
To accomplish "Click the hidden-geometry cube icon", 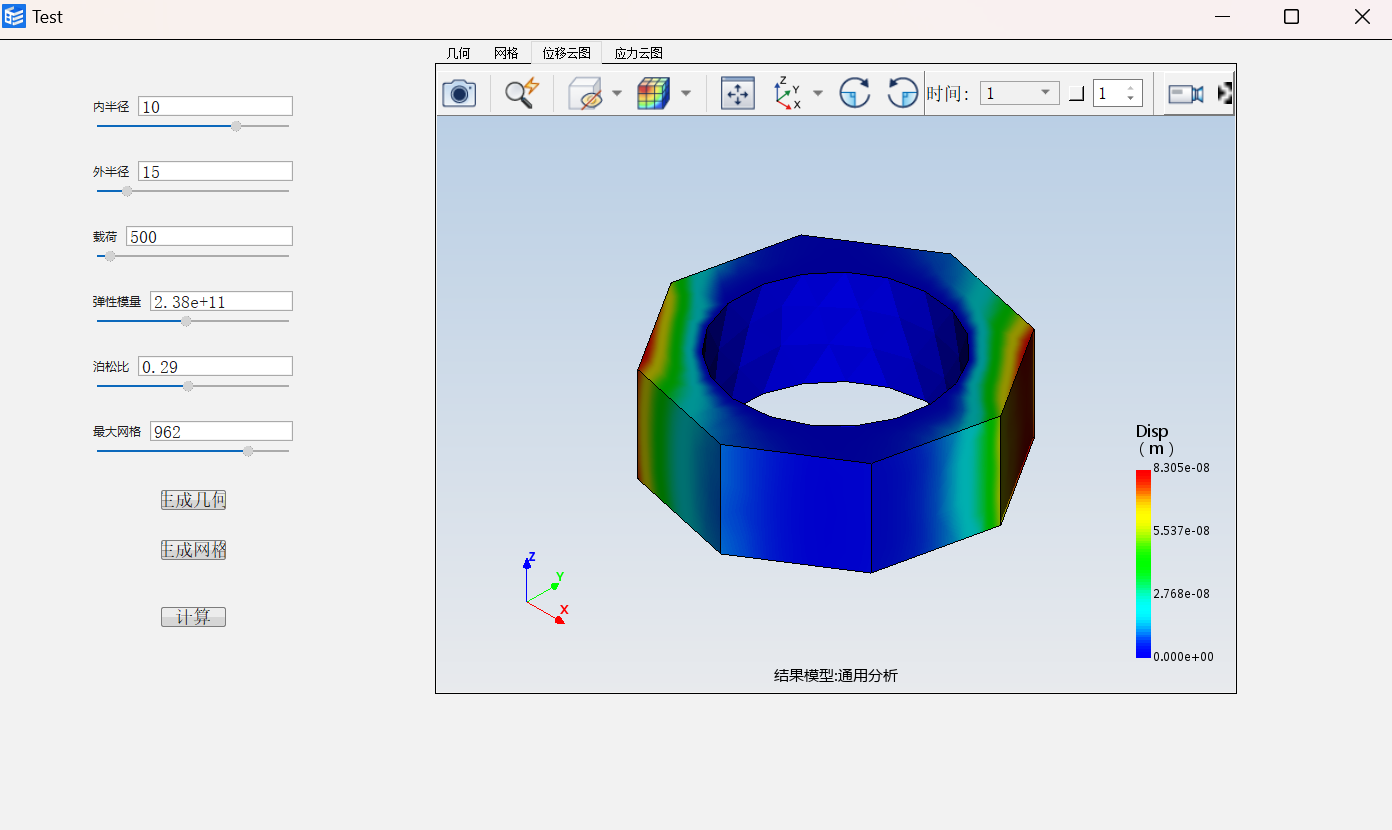I will click(586, 93).
